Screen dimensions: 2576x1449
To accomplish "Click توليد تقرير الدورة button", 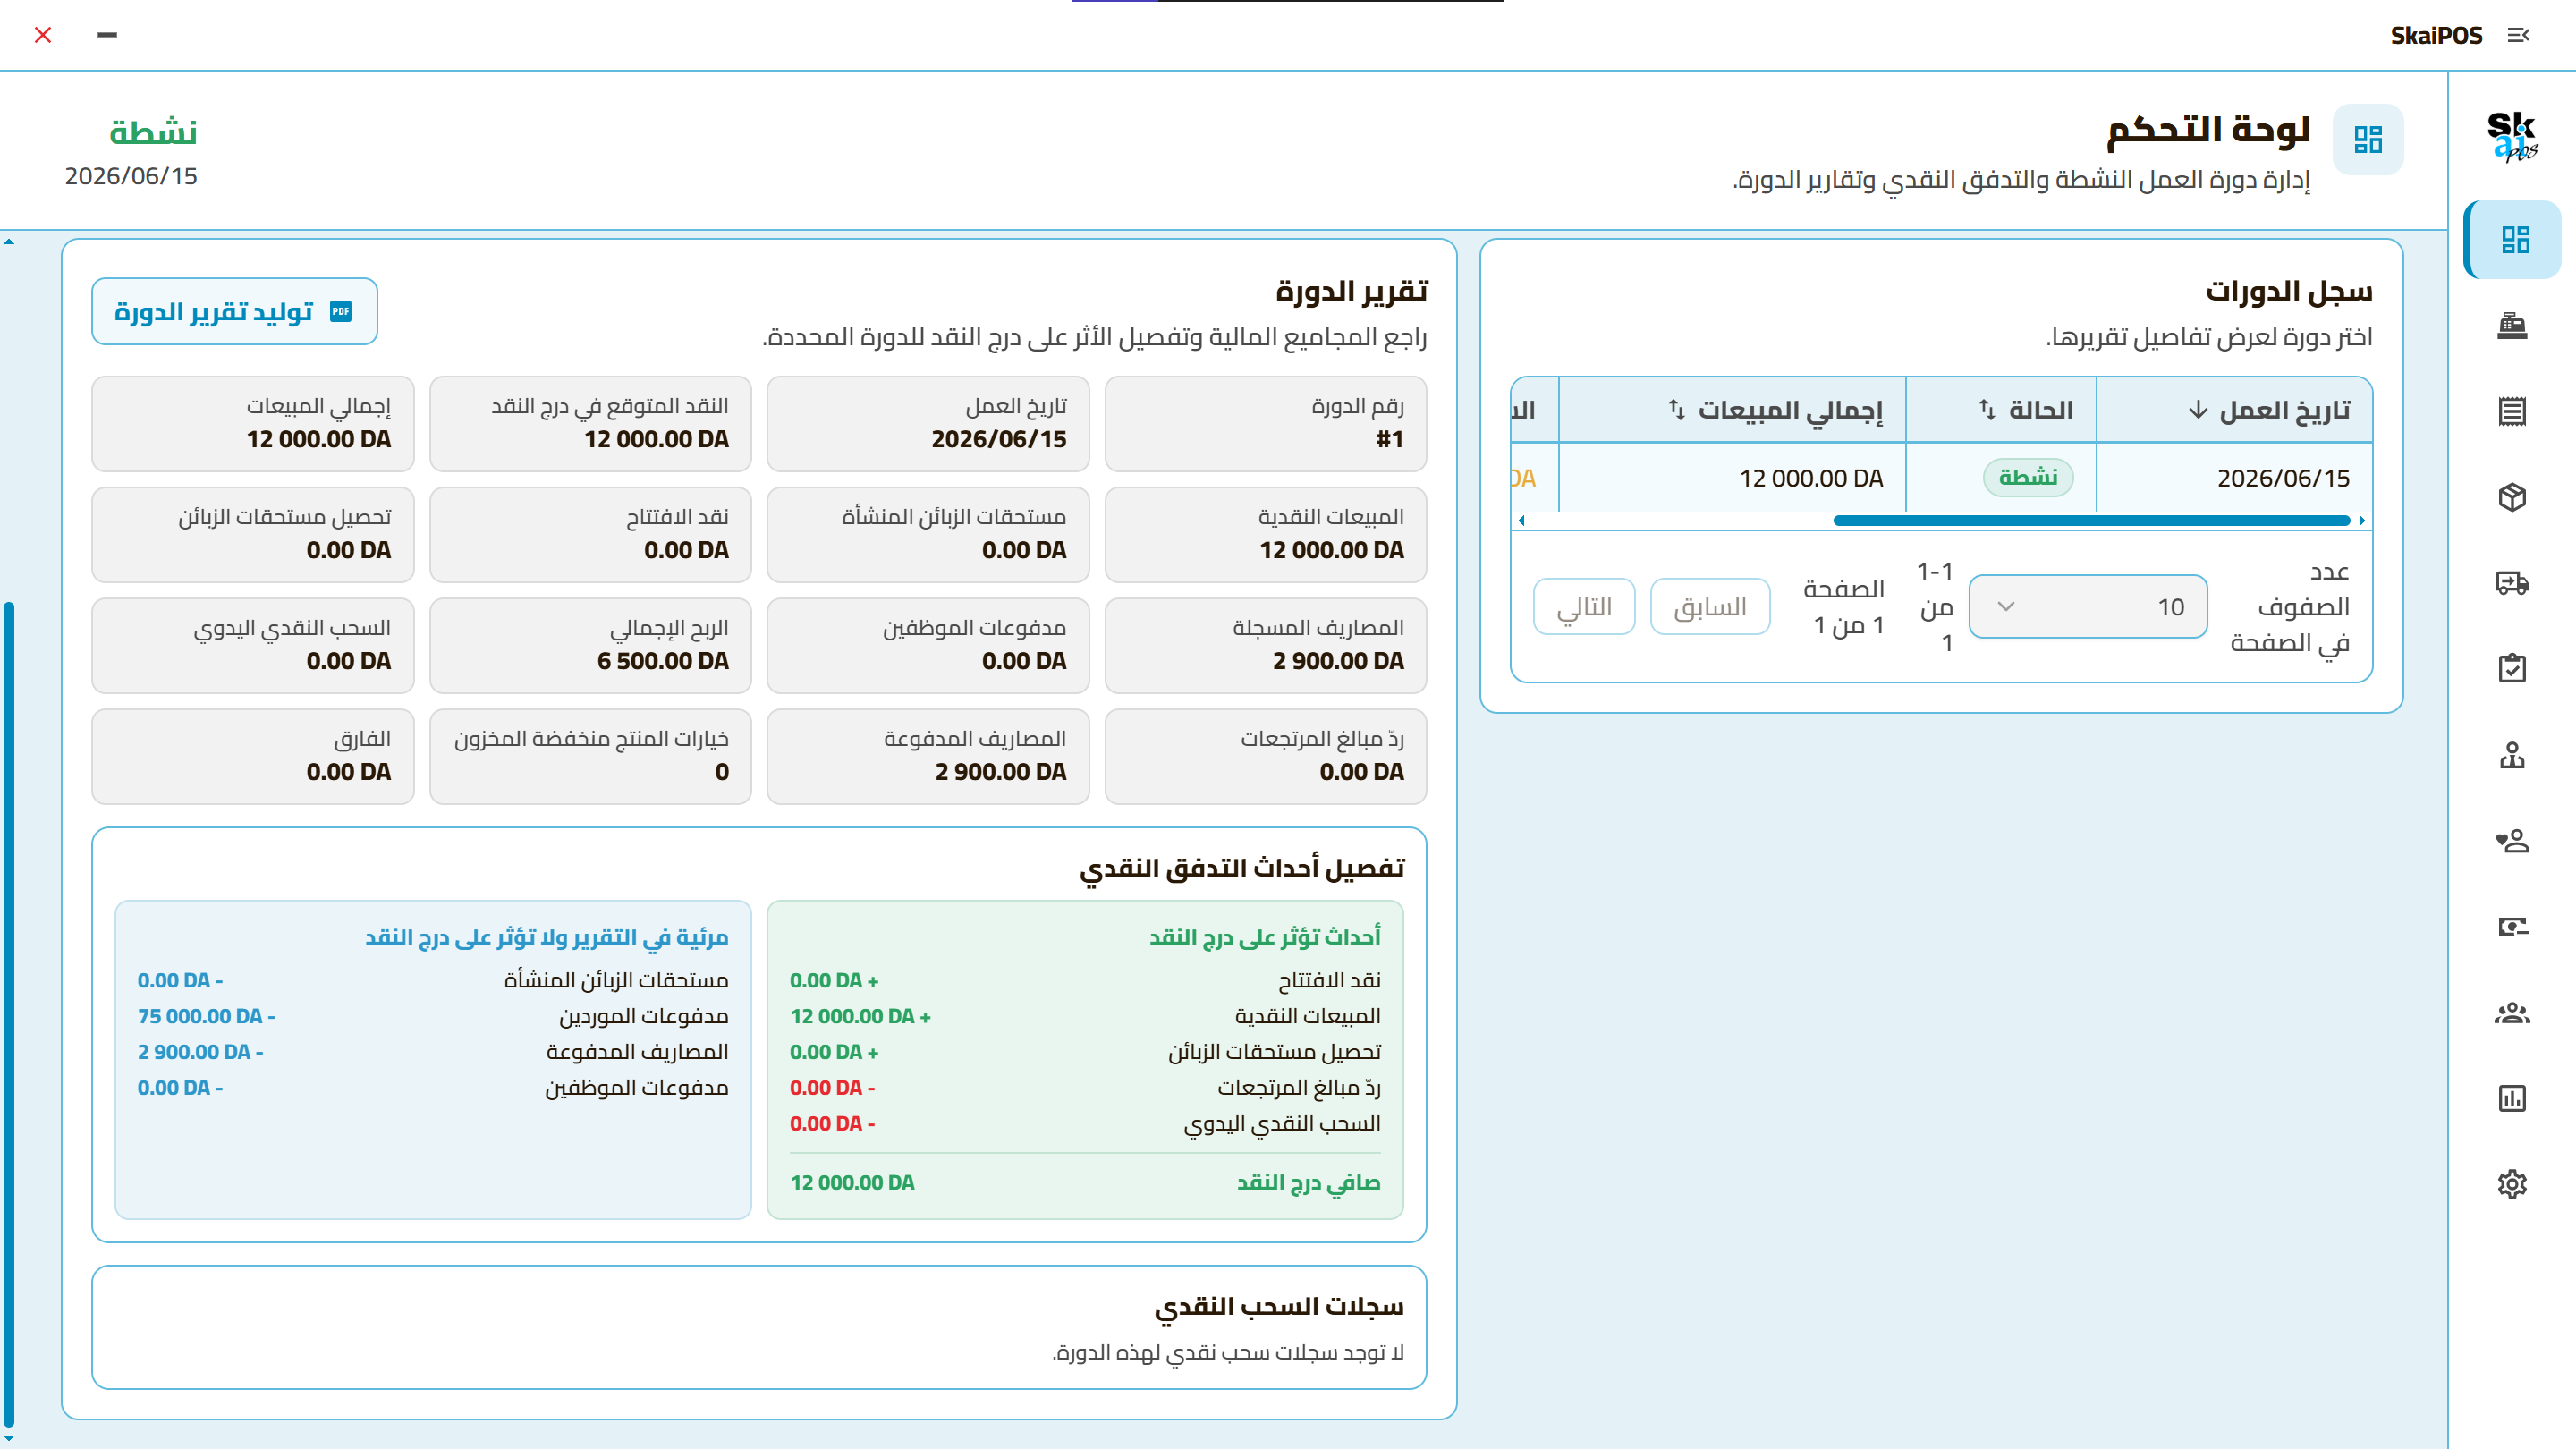I will point(235,311).
